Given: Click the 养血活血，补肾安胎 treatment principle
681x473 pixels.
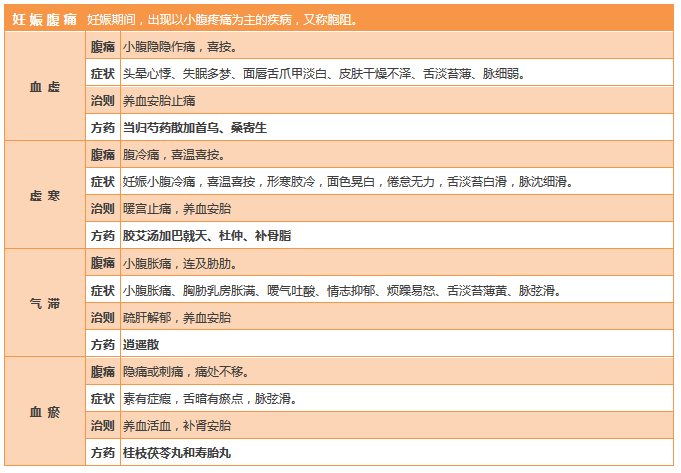Looking at the screenshot, I should 176,425.
